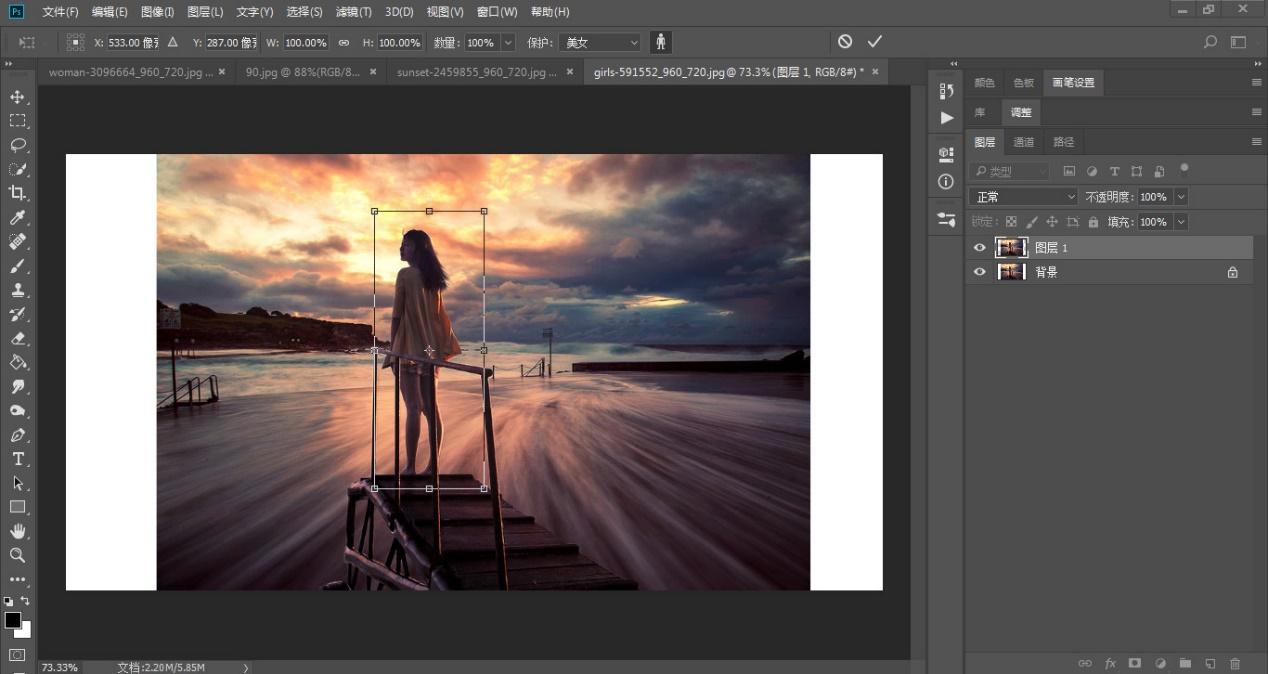Screen dimensions: 1268x674
Task: Select the Lasso tool
Action: pyautogui.click(x=17, y=145)
